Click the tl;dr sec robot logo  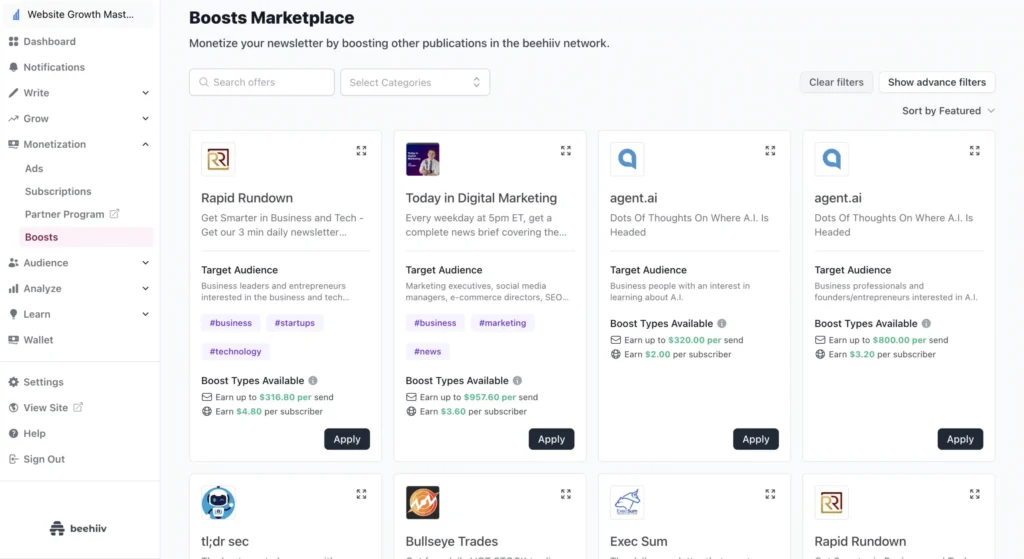pyautogui.click(x=218, y=503)
